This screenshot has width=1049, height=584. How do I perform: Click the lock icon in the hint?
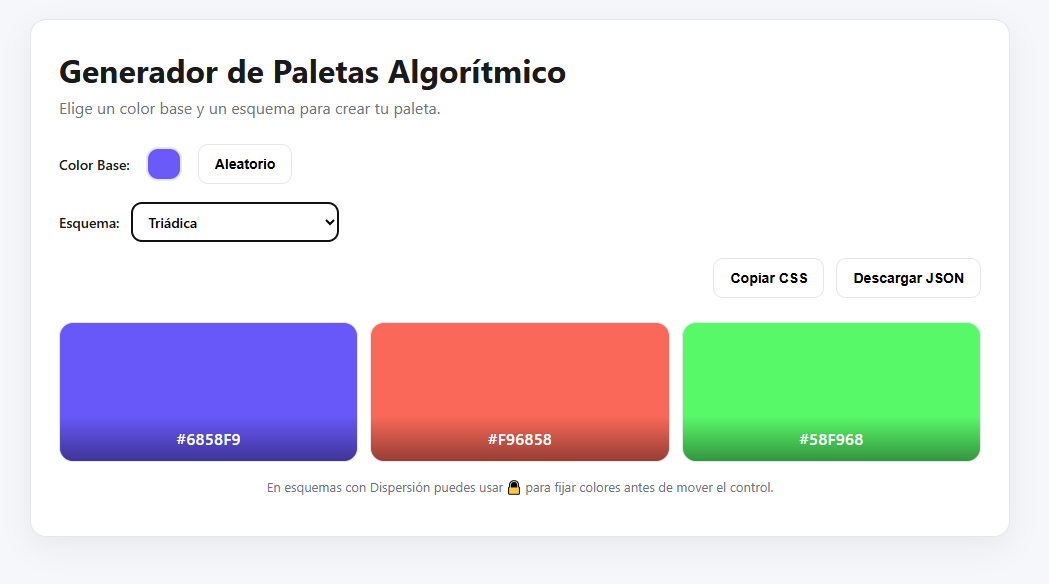pyautogui.click(x=514, y=488)
